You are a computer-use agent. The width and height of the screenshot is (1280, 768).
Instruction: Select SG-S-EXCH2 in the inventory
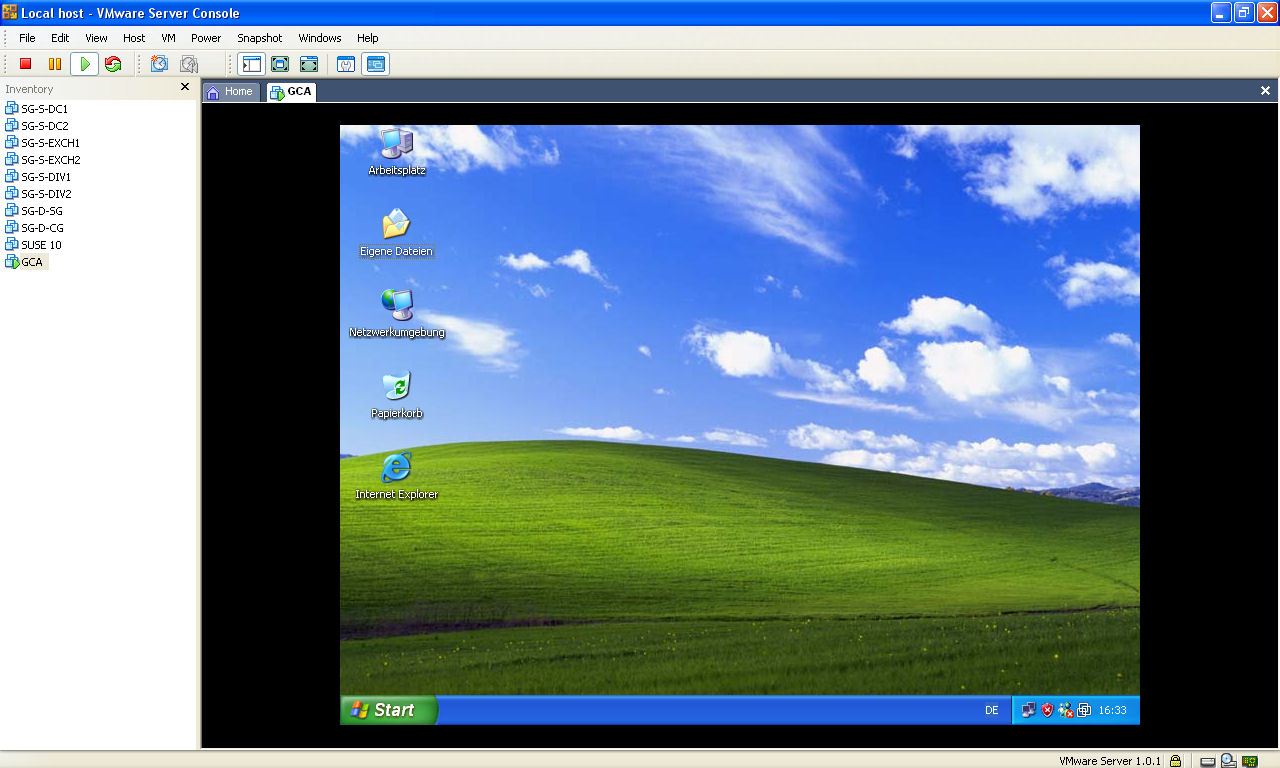pyautogui.click(x=43, y=160)
